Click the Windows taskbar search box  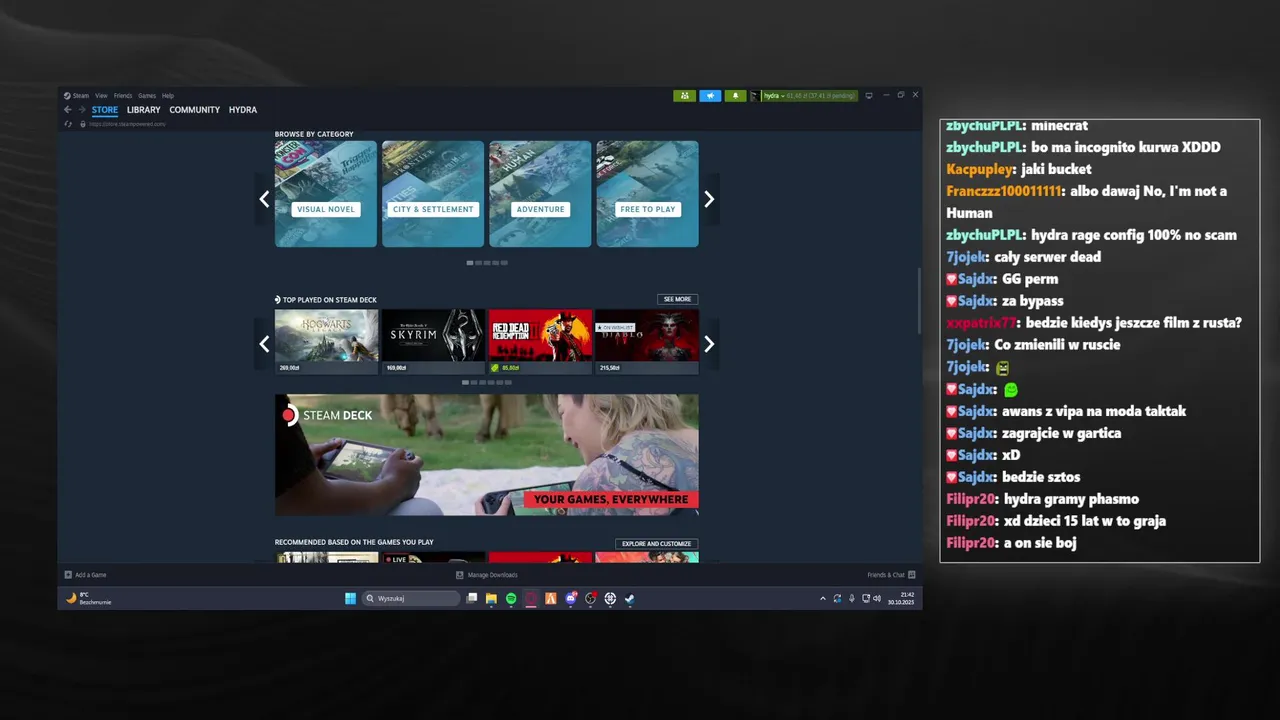411,599
